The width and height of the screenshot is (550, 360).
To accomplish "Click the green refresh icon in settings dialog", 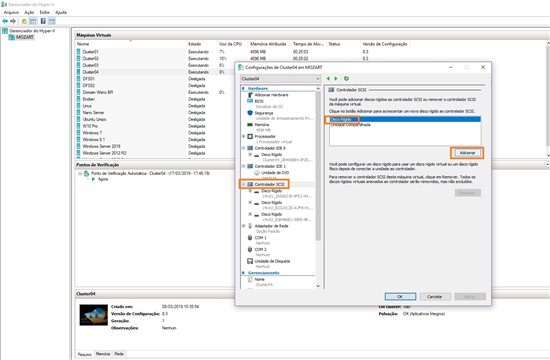I will (346, 79).
